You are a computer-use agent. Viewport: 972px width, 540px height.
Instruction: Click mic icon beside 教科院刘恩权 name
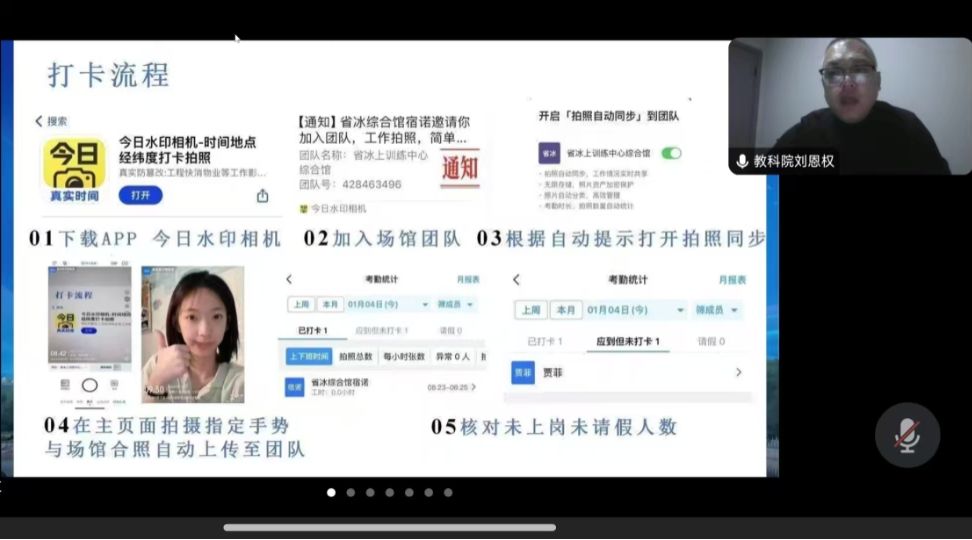point(742,161)
